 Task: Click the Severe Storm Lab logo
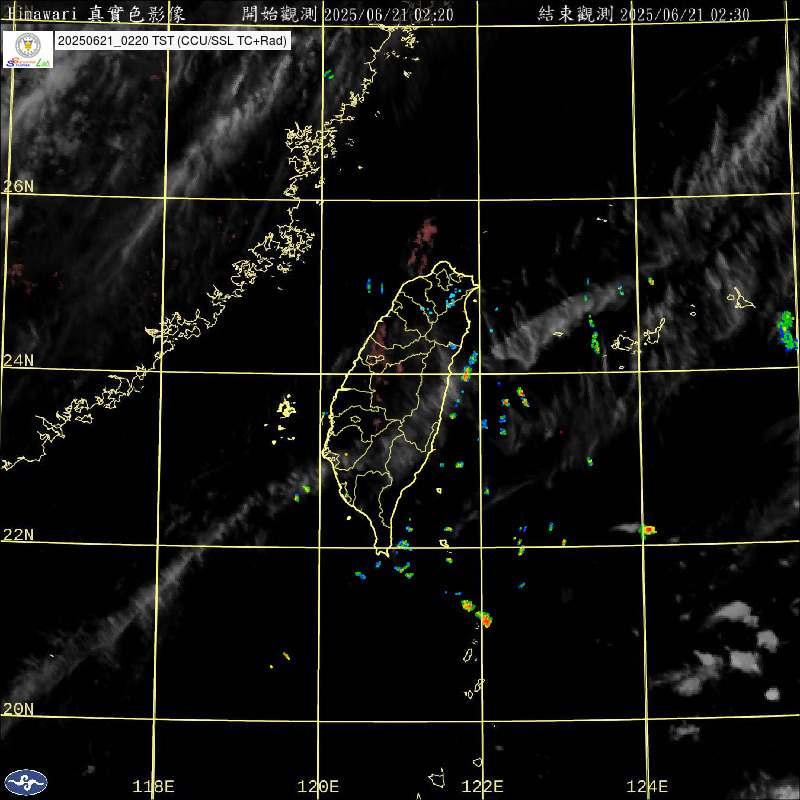coord(28,49)
